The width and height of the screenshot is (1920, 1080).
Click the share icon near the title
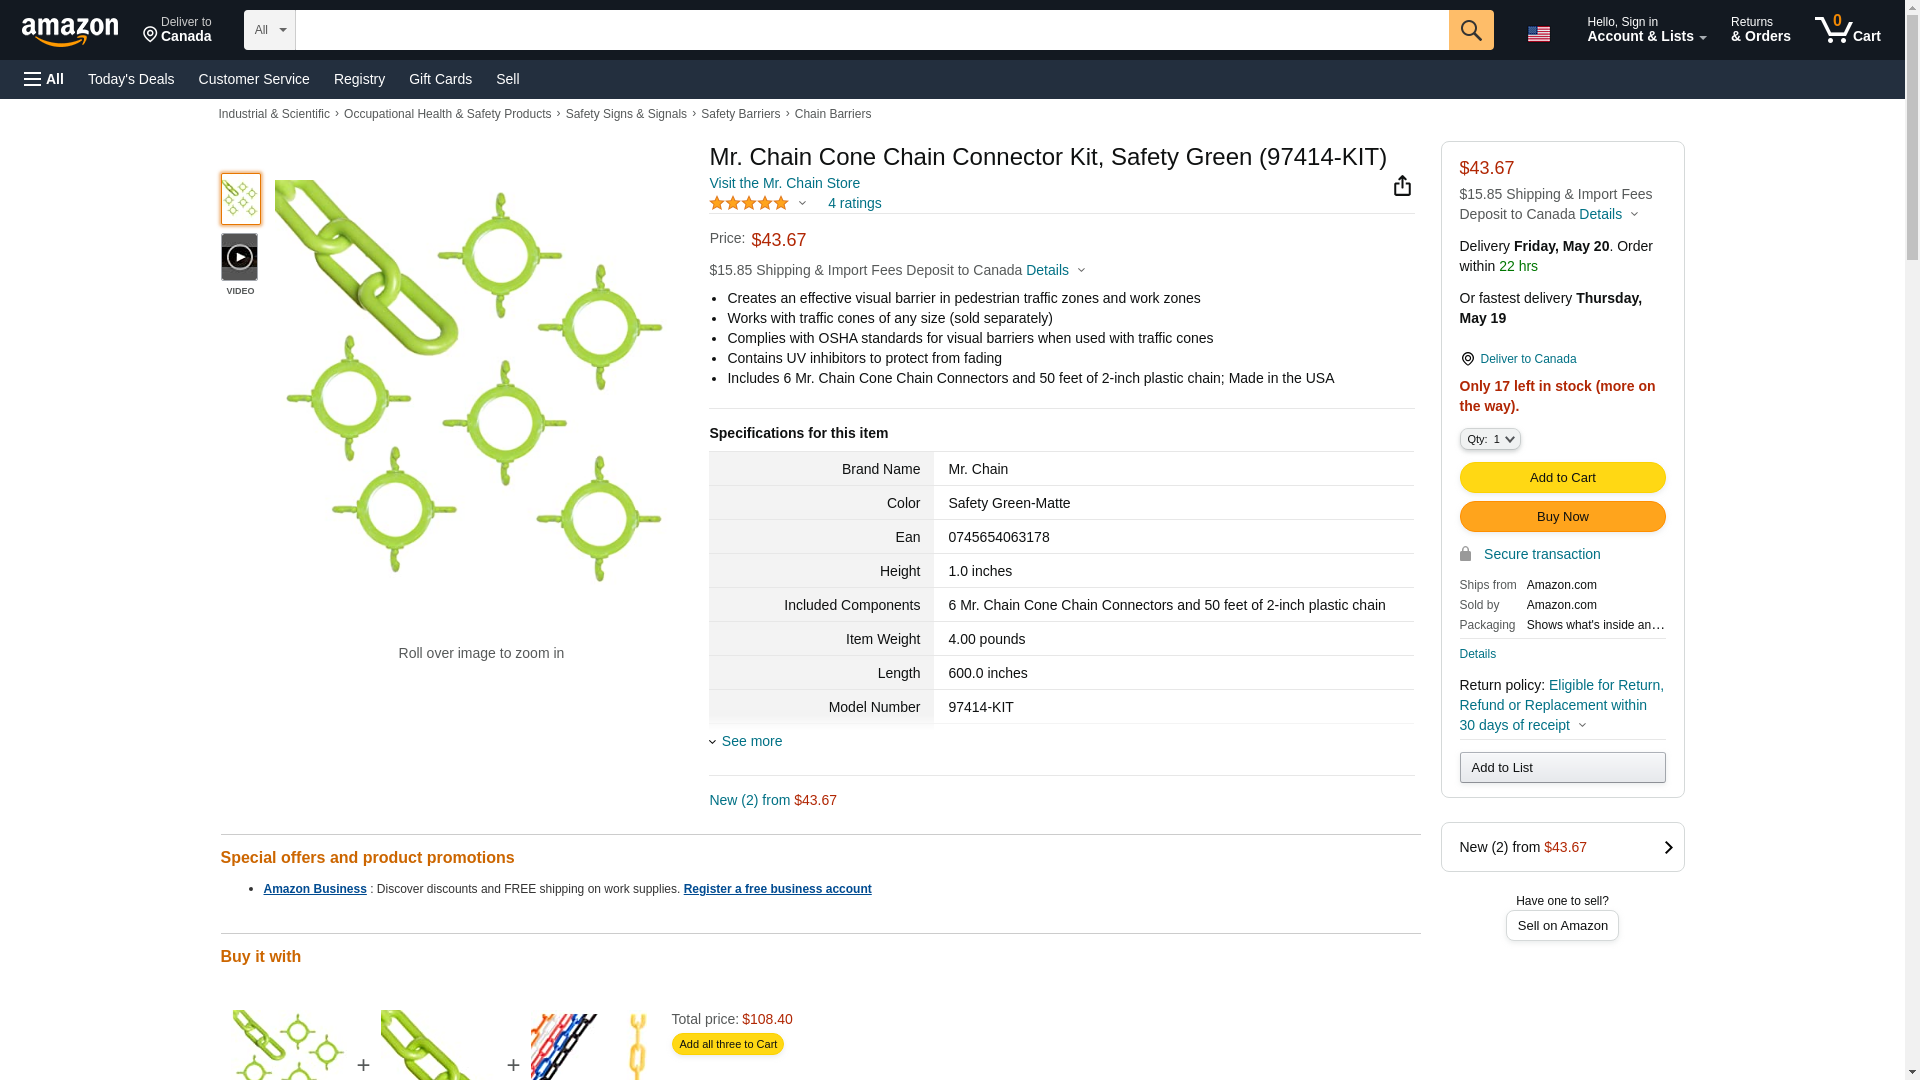coord(1402,186)
